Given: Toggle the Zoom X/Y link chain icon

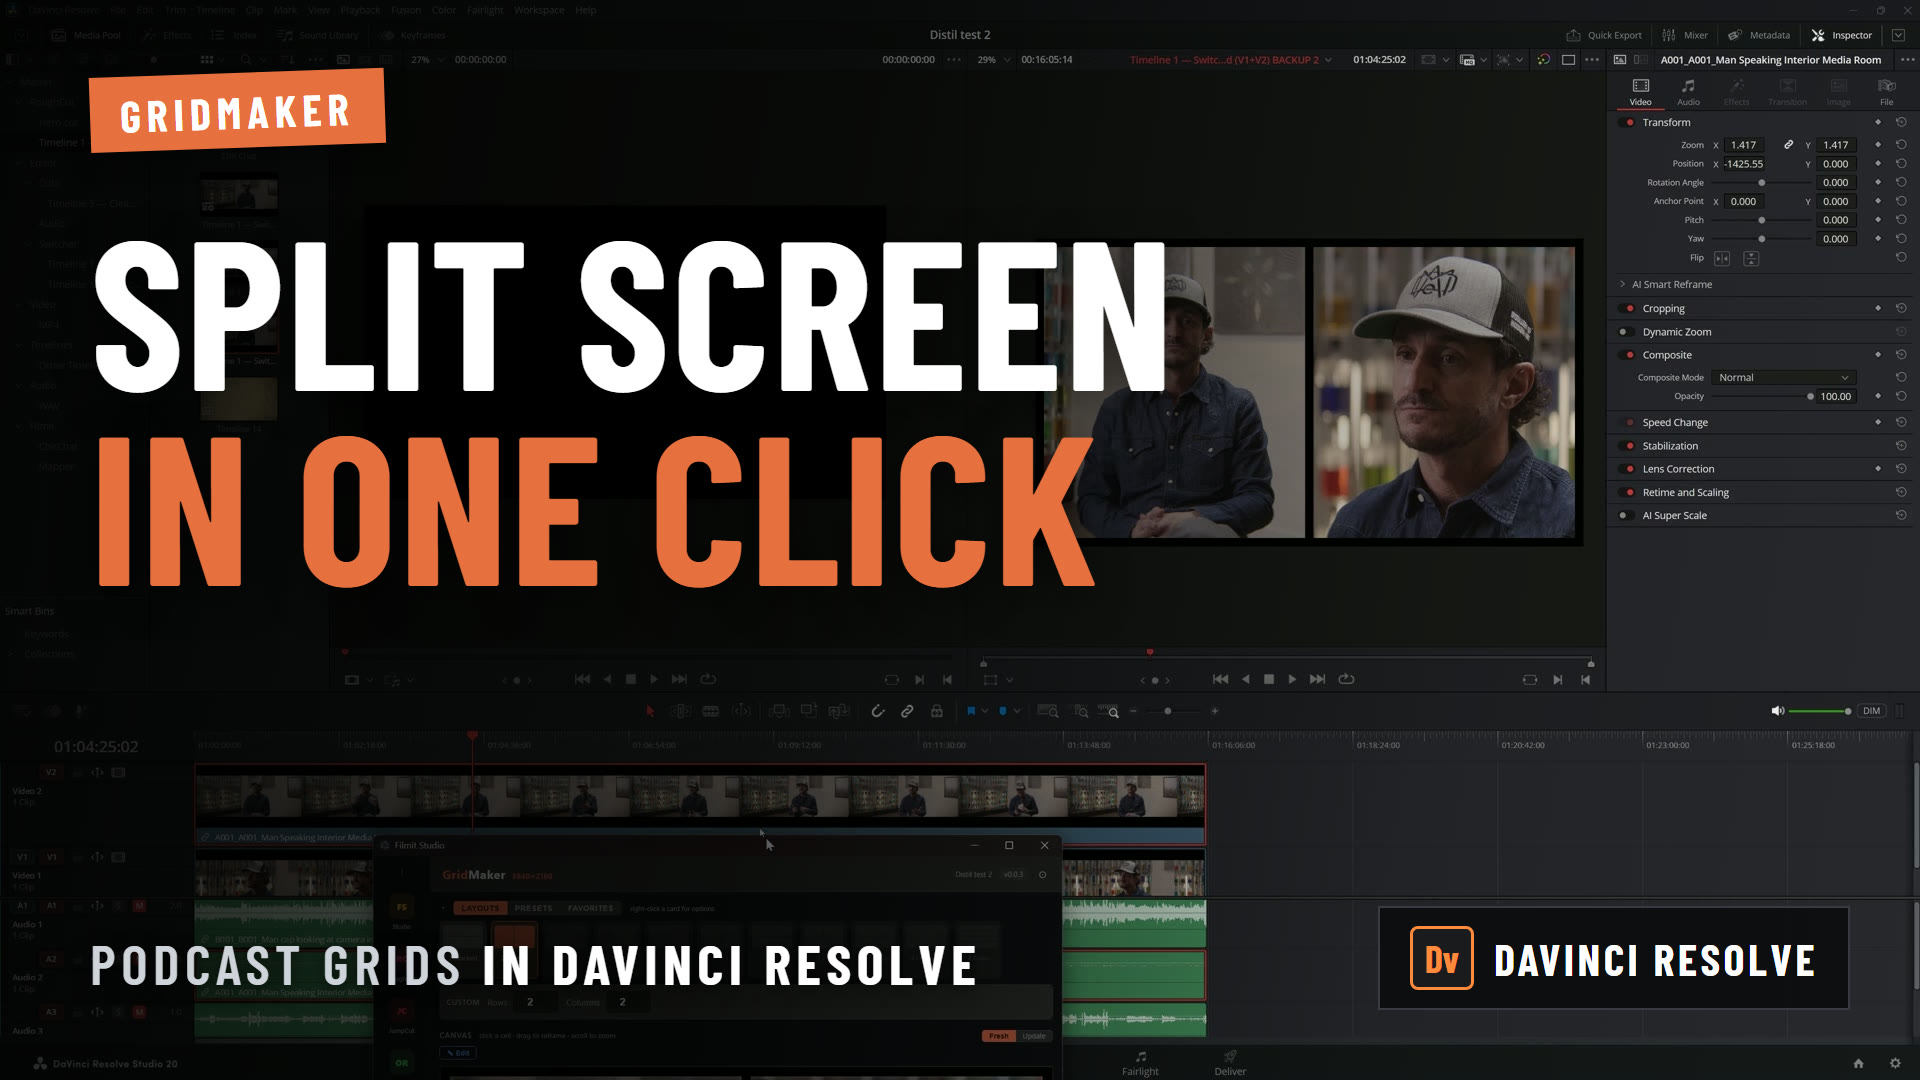Looking at the screenshot, I should 1789,145.
